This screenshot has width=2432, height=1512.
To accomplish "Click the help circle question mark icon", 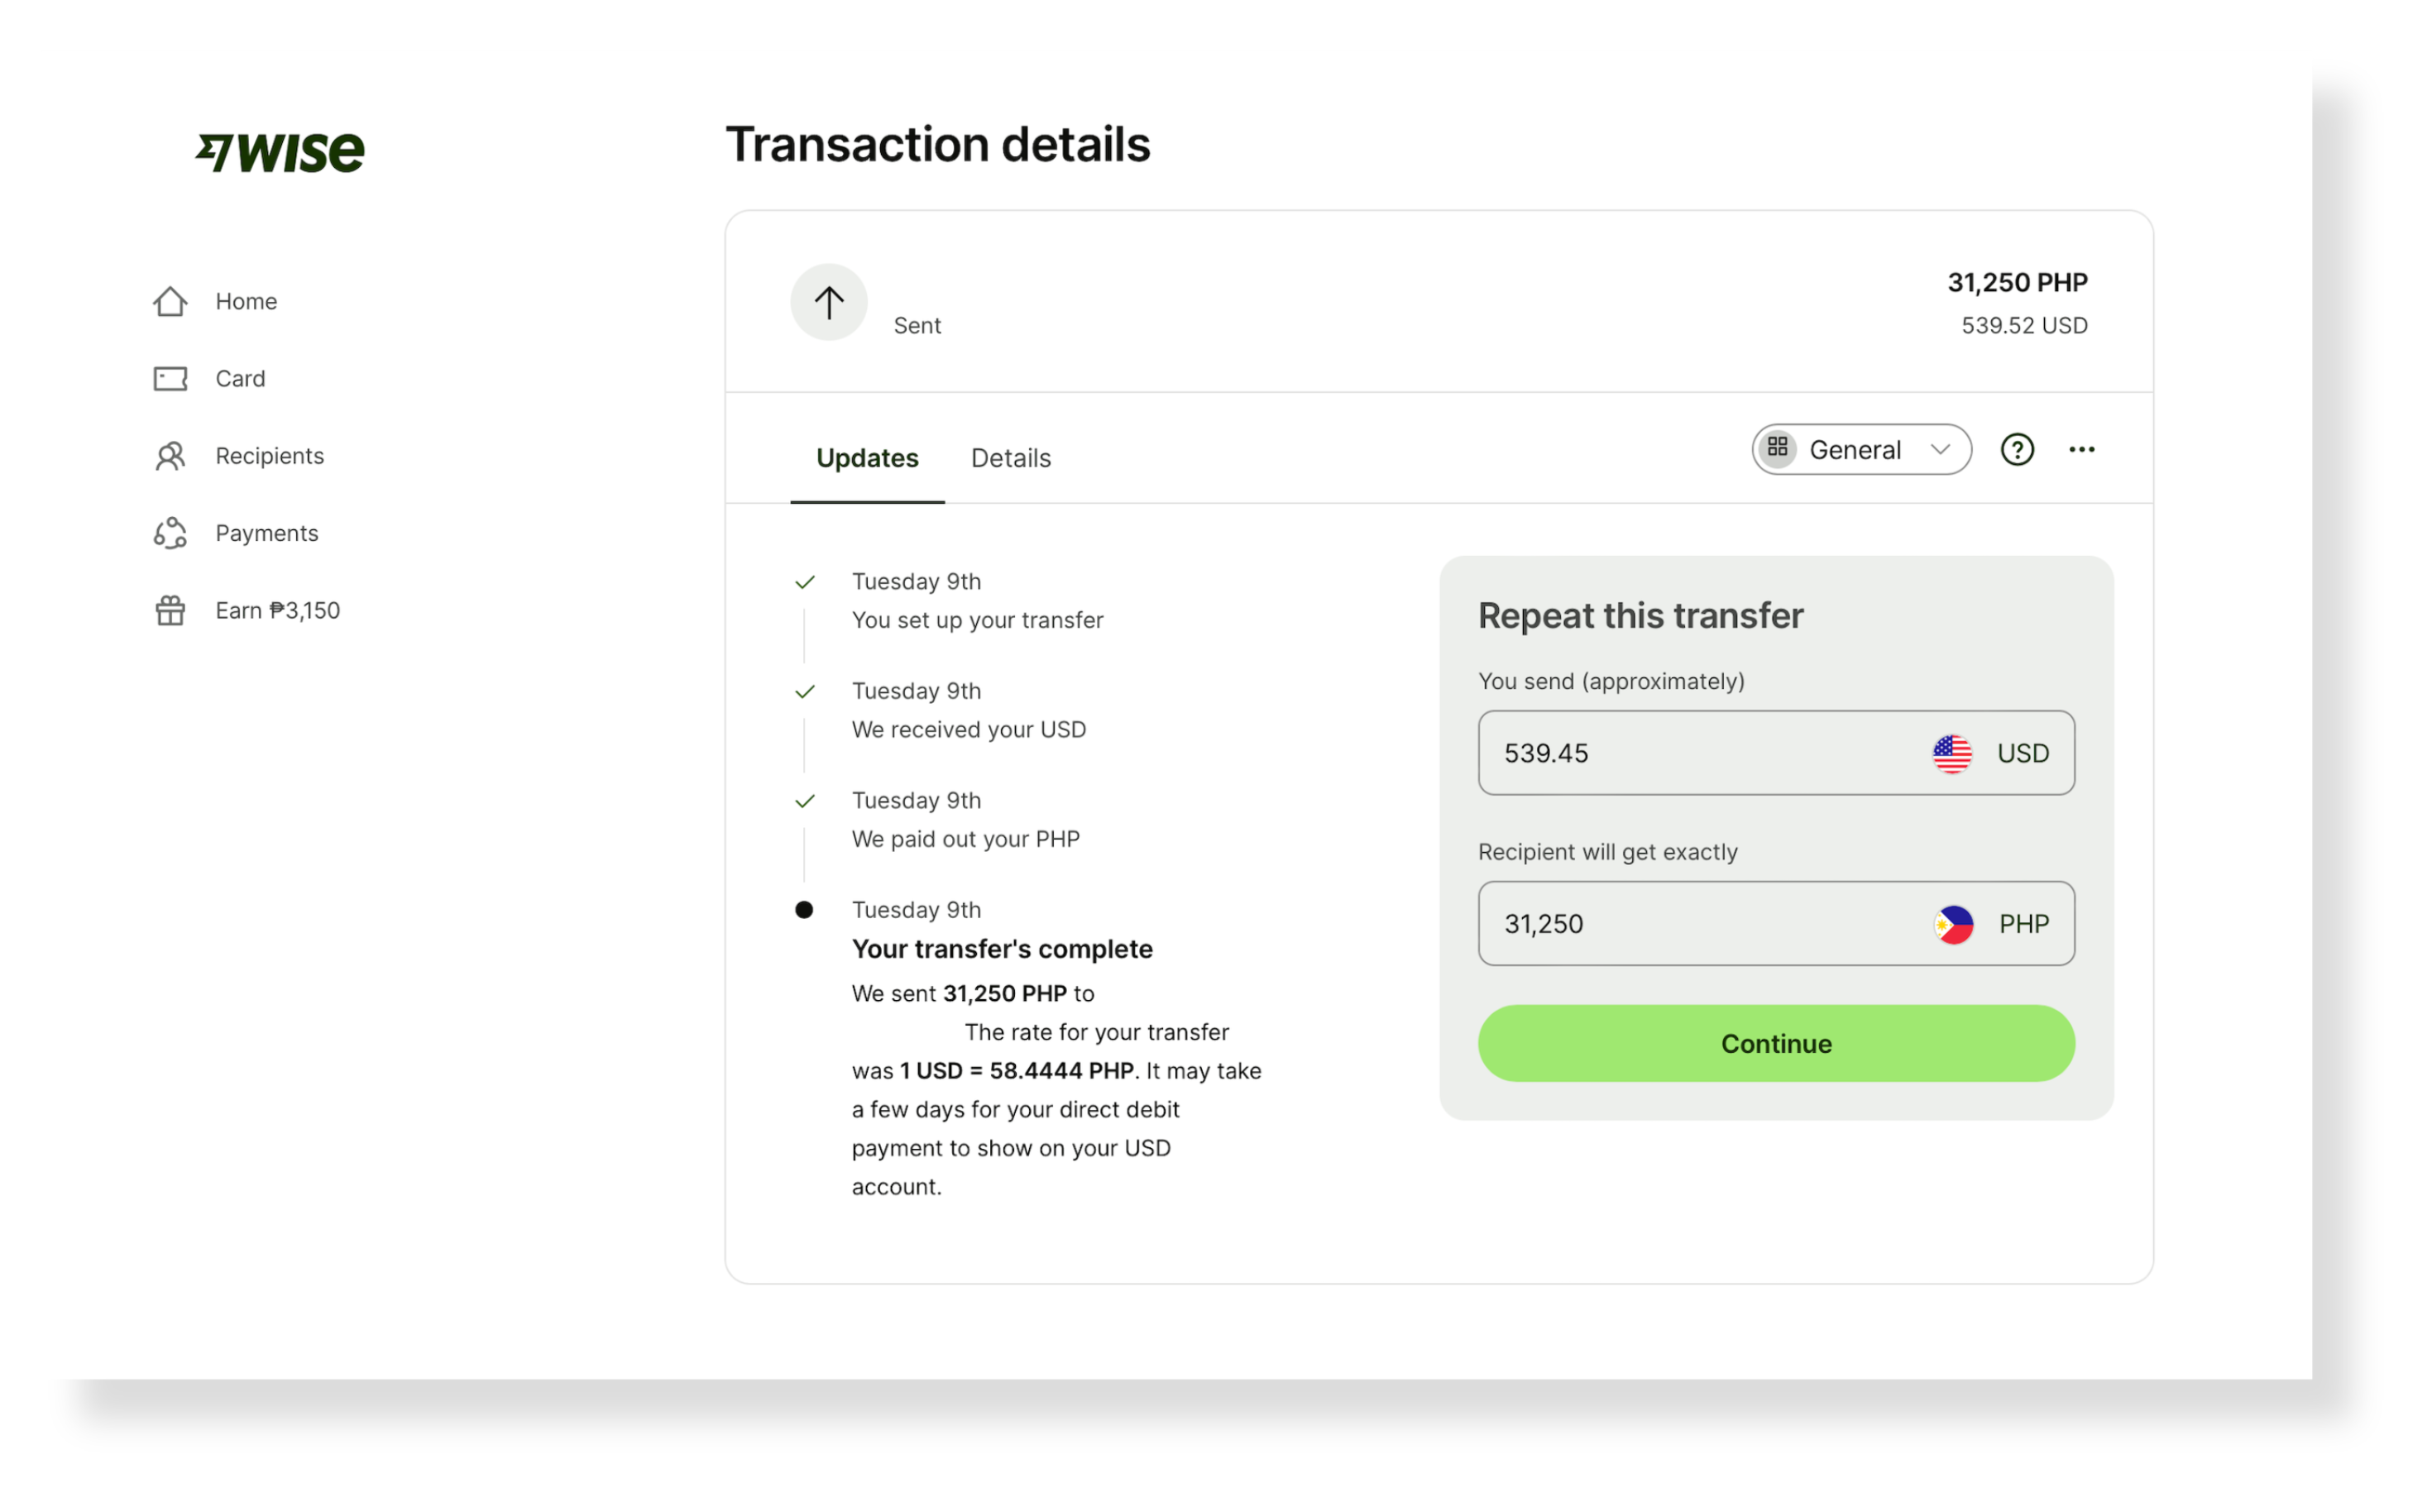I will coord(2018,449).
